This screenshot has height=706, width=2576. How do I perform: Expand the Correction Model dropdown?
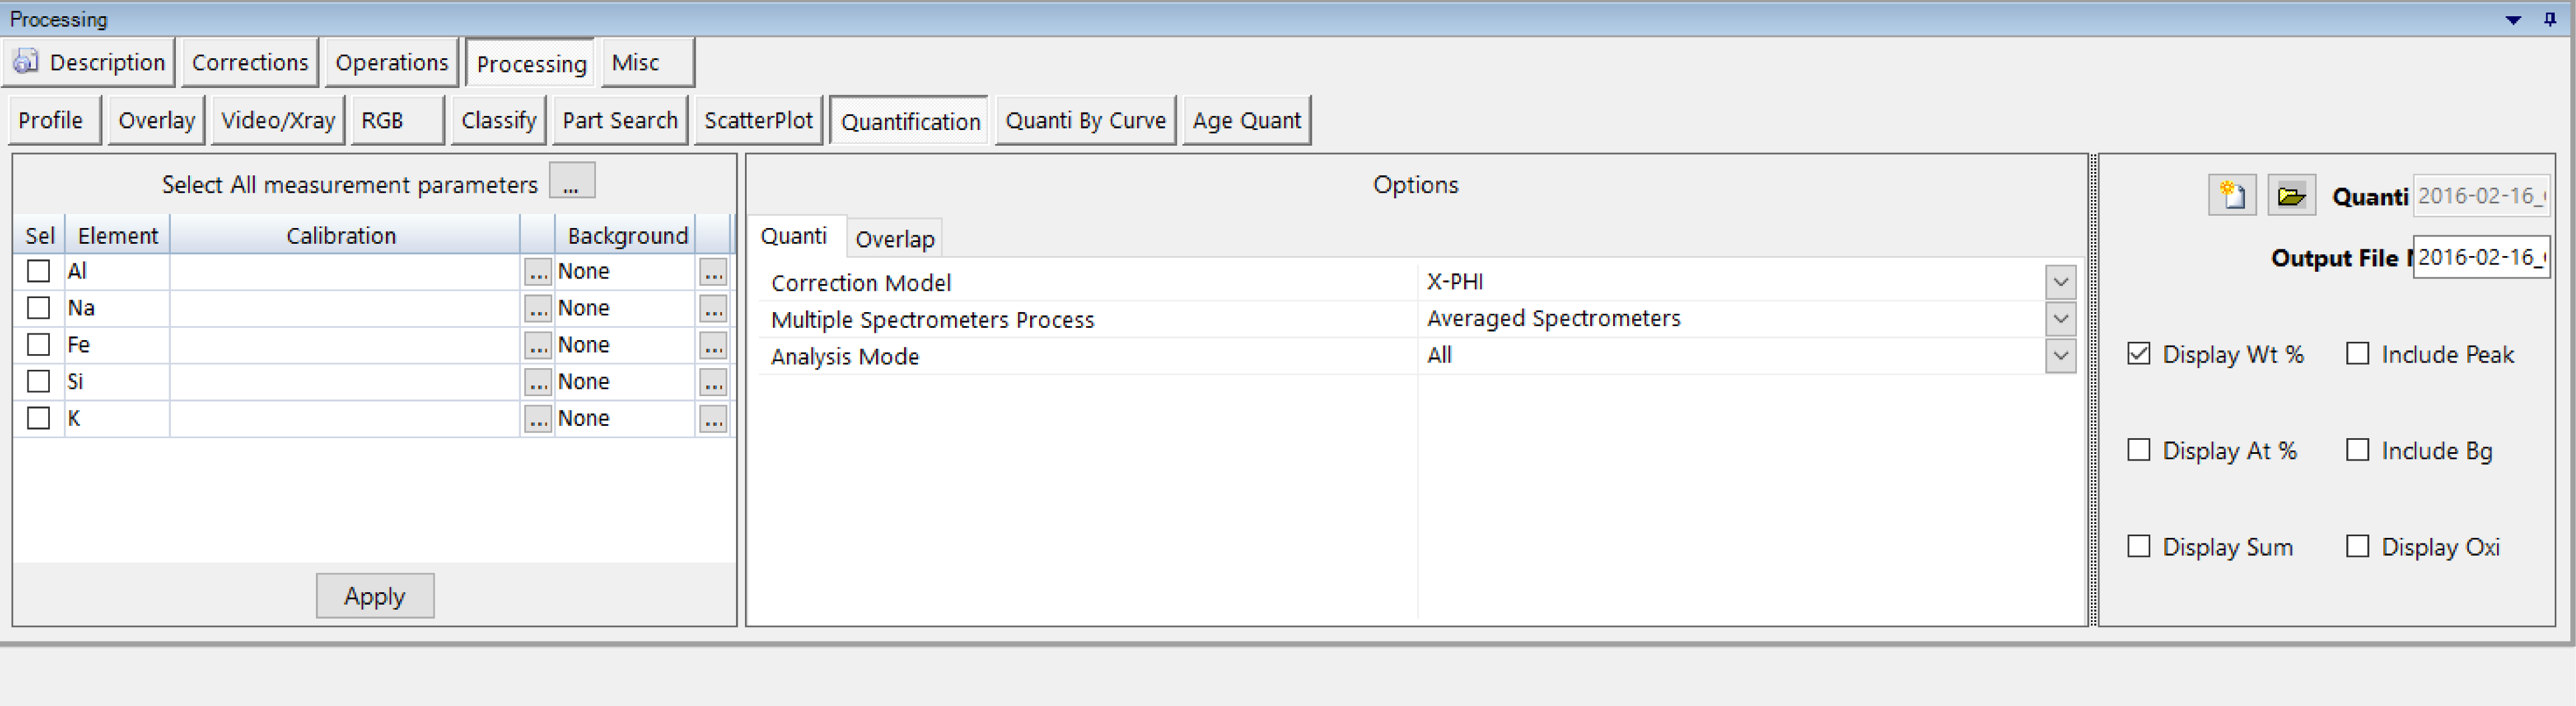[x=2059, y=282]
